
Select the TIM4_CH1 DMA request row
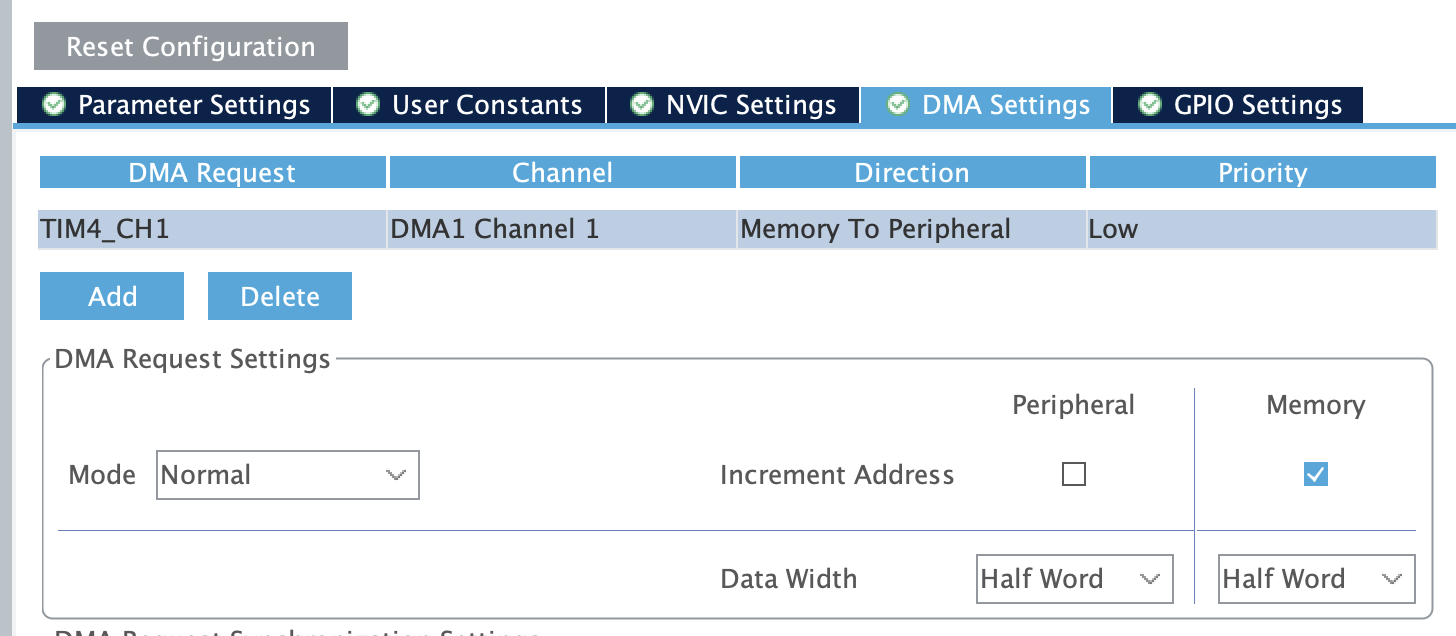click(400, 229)
